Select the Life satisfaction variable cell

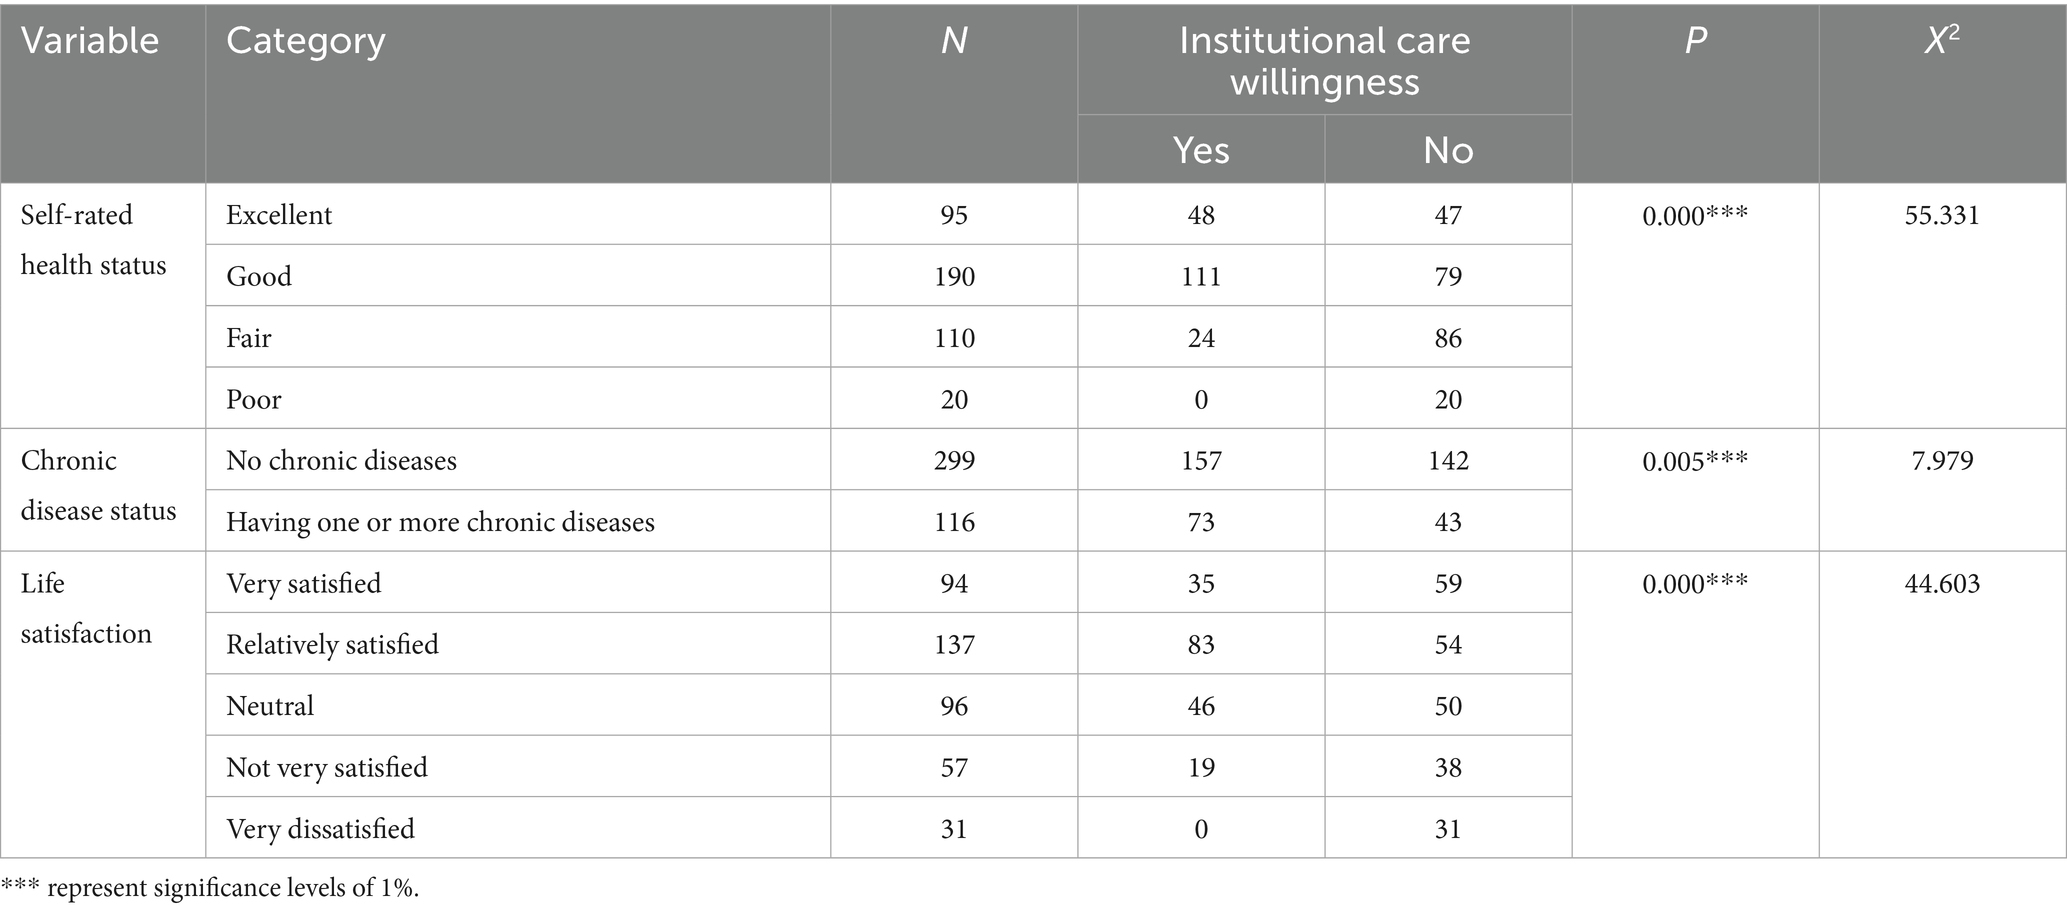click(x=86, y=608)
